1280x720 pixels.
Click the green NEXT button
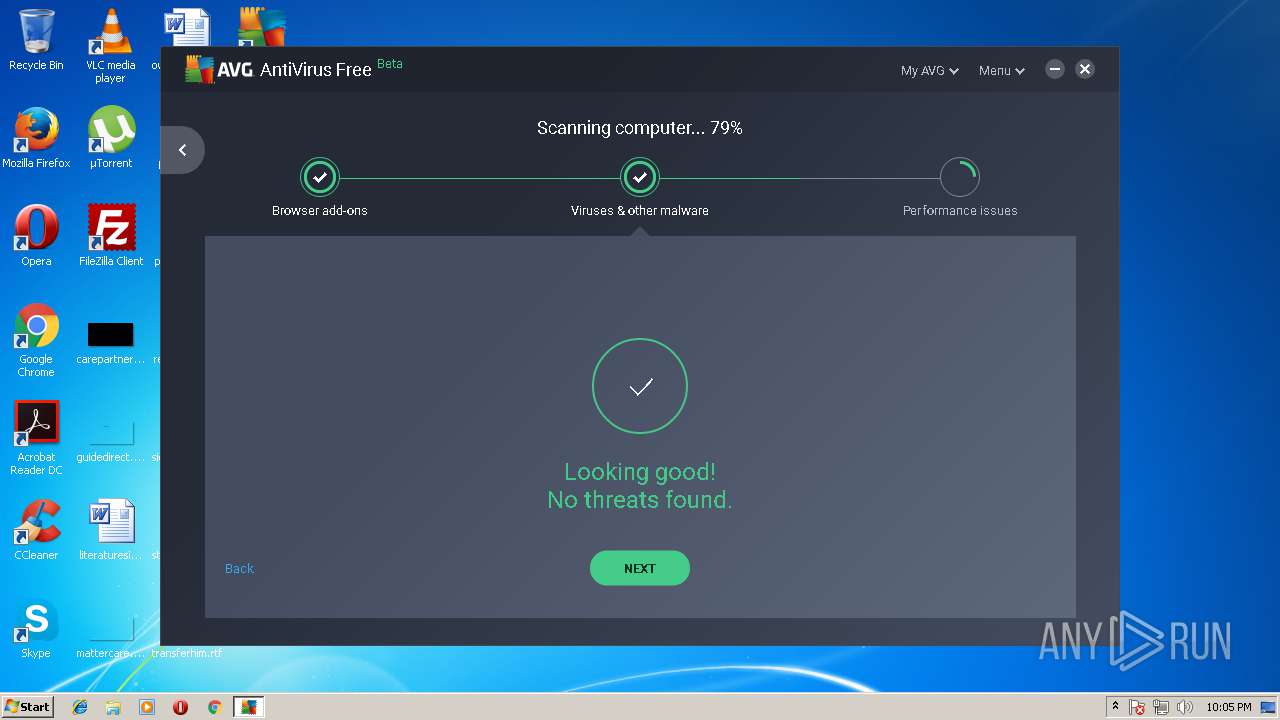point(640,568)
